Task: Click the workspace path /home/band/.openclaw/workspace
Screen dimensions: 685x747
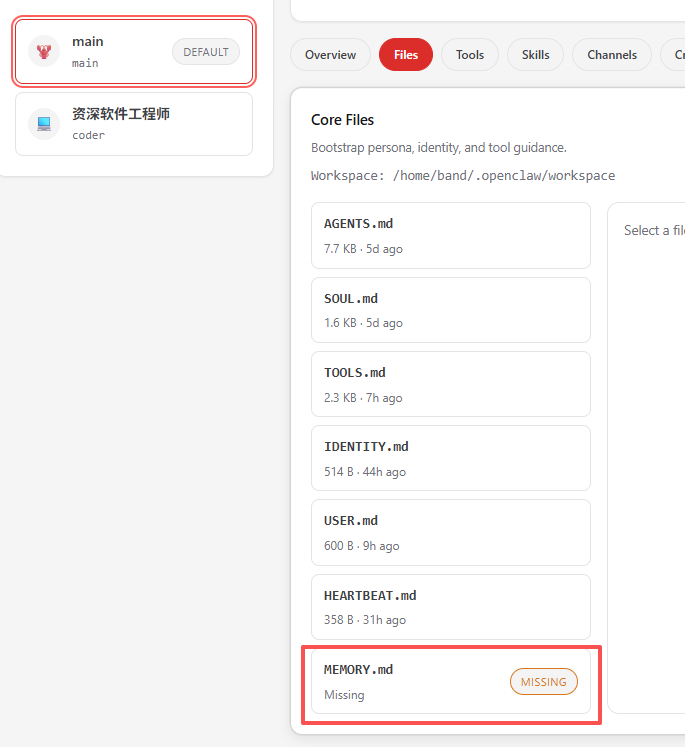Action: 504,175
